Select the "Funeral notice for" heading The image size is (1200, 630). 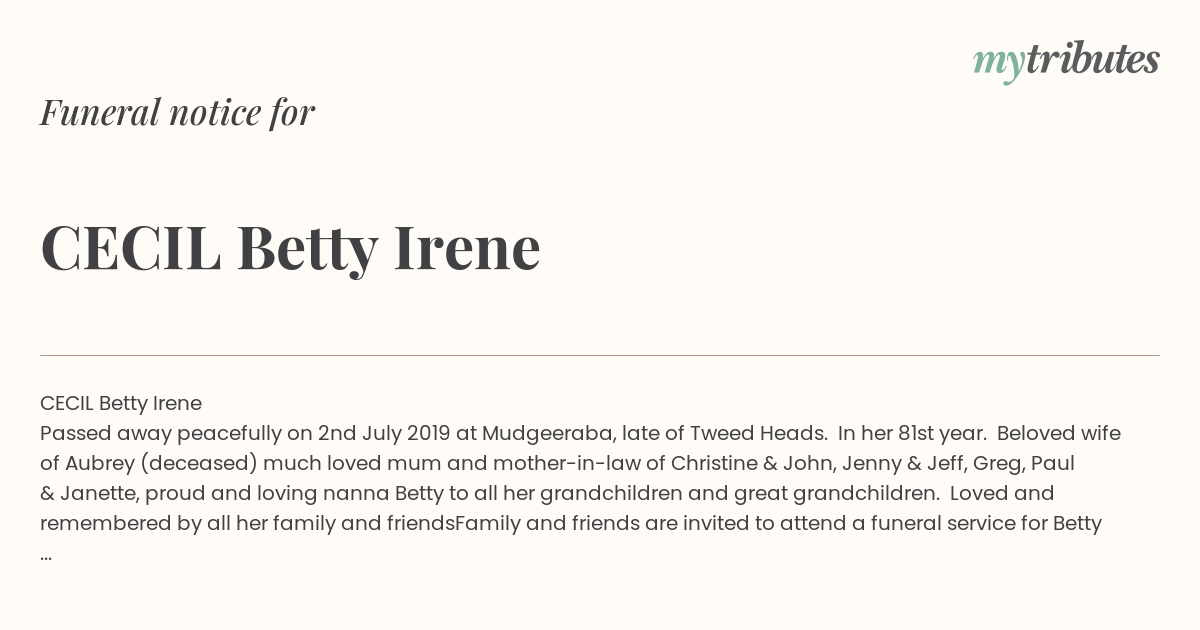177,112
